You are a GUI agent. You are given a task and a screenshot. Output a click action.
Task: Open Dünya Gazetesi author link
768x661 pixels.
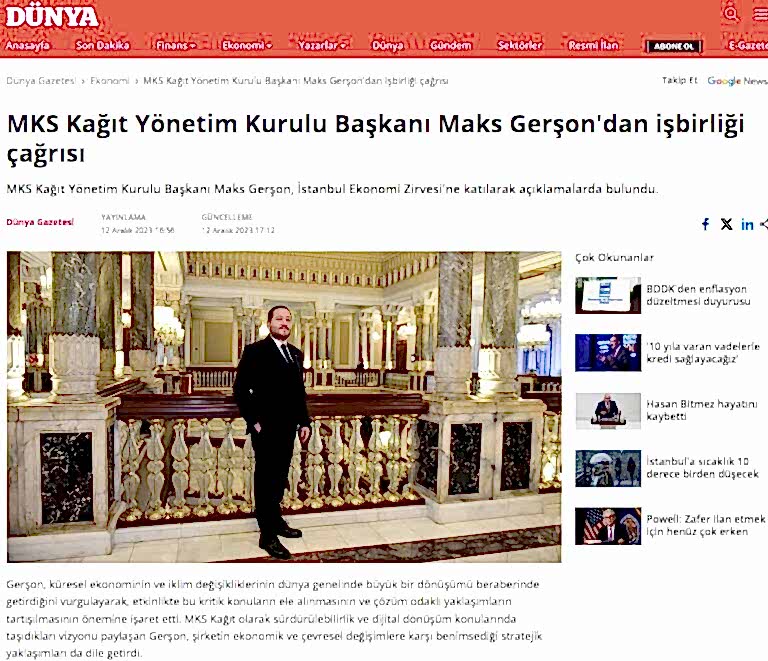(x=40, y=222)
